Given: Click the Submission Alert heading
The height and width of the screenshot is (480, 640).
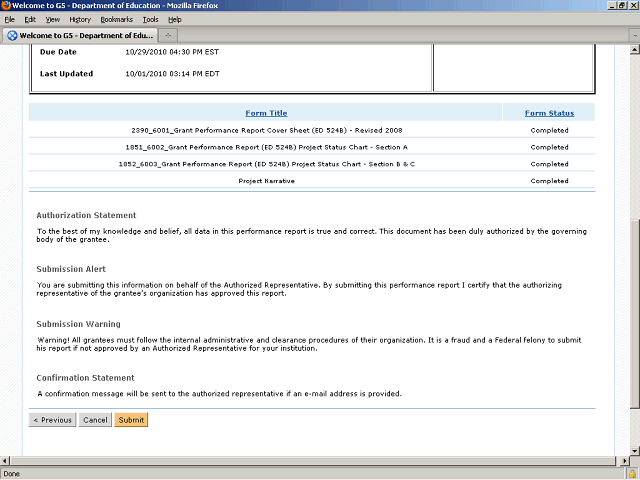Looking at the screenshot, I should click(71, 269).
